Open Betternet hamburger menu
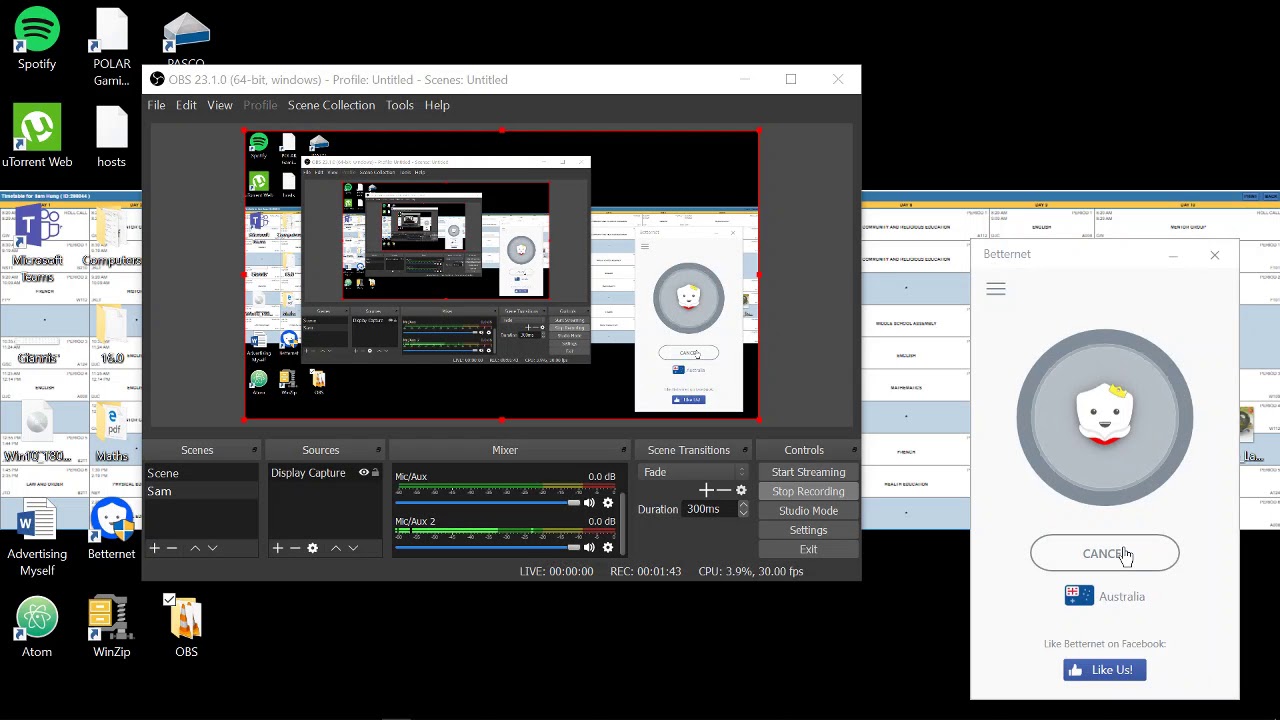 point(995,289)
